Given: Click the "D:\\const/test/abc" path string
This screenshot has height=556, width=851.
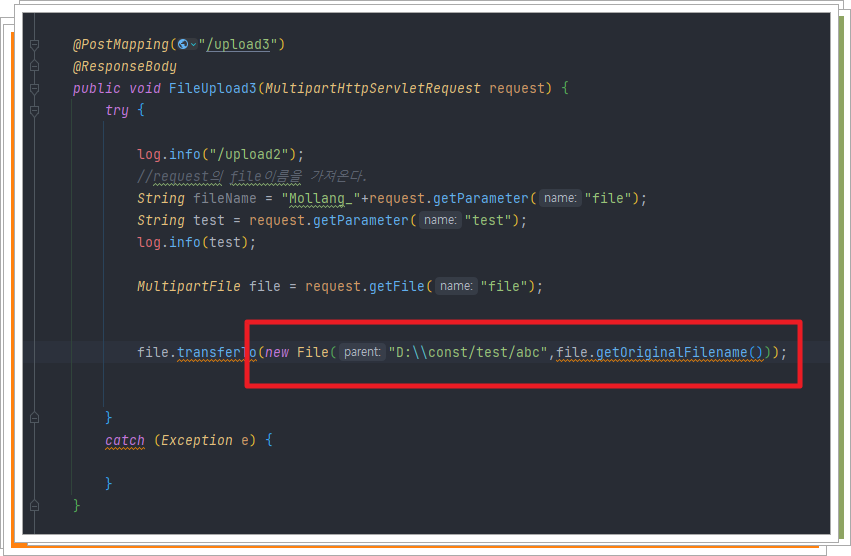Looking at the screenshot, I should [x=468, y=352].
